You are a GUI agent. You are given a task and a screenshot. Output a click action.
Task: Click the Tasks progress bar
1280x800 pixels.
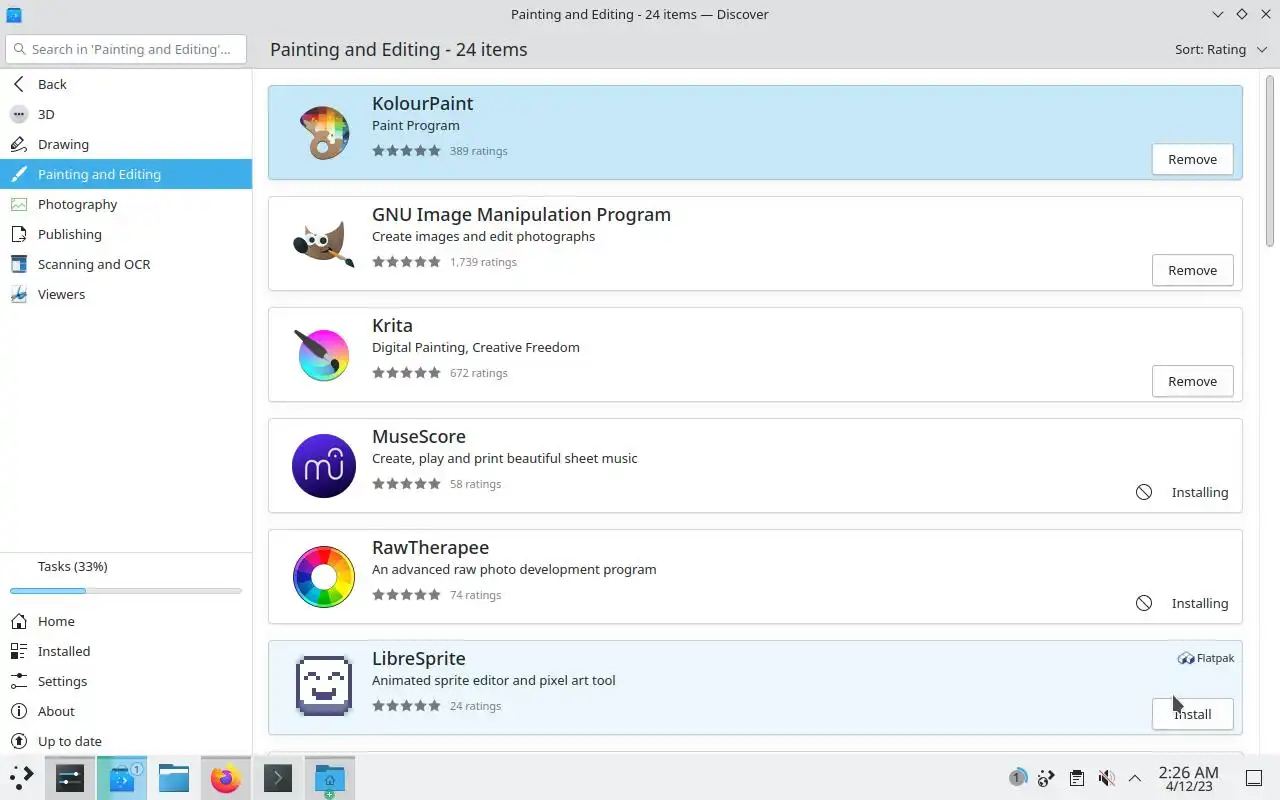126,591
